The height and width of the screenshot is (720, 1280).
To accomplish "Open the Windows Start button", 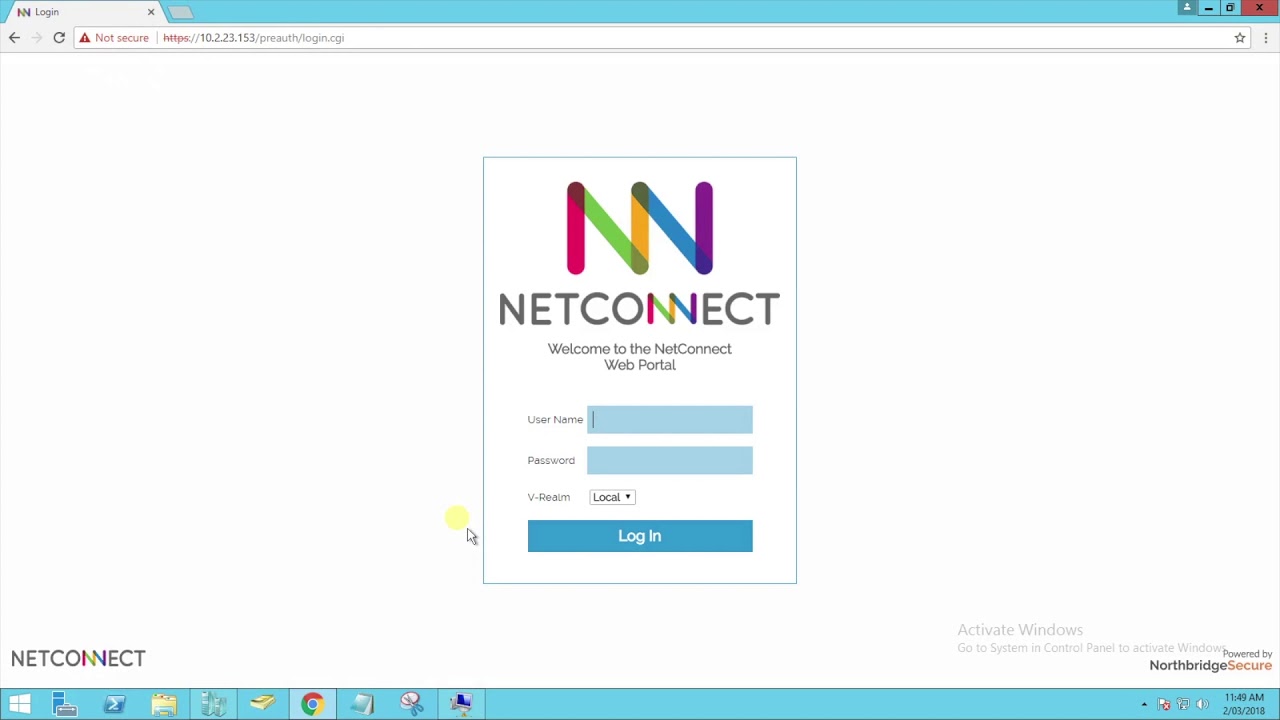I will tap(20, 705).
